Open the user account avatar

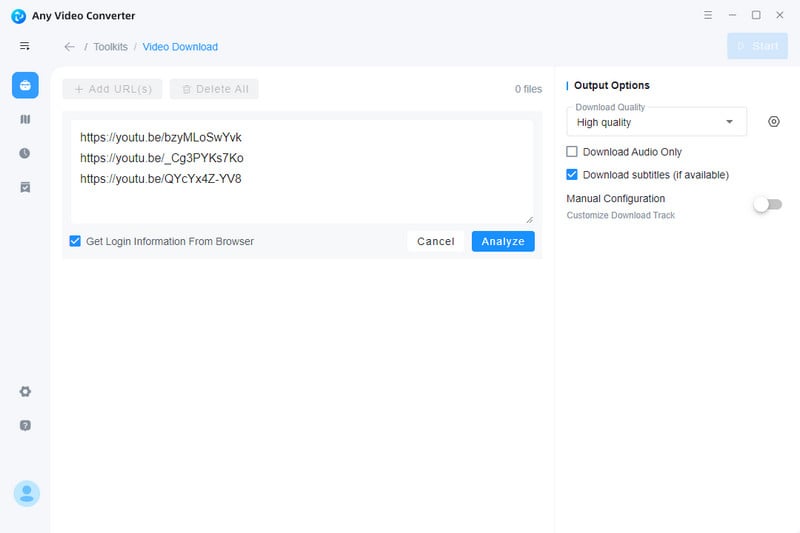coord(27,493)
